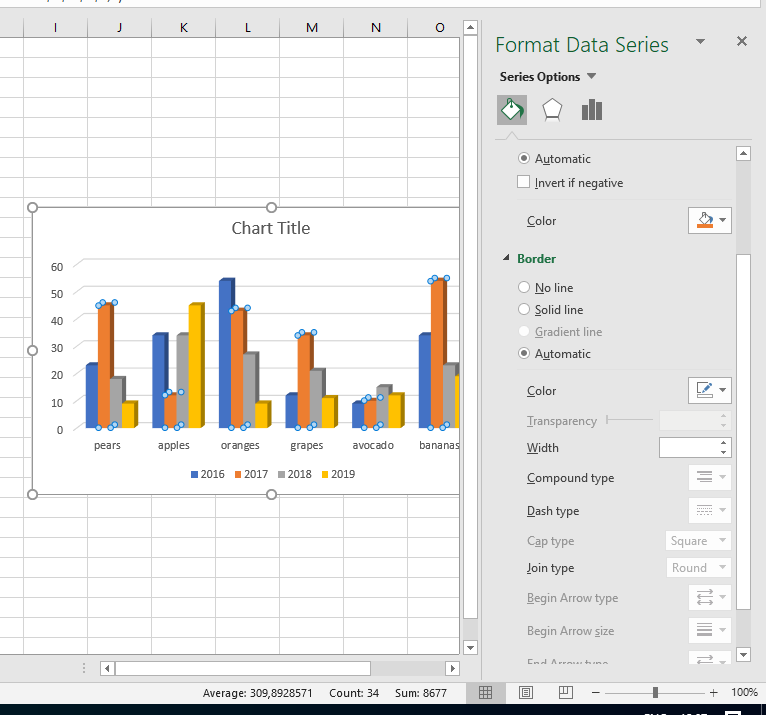Switch to Normal view in status bar
Screen dimensions: 766x715
point(486,692)
